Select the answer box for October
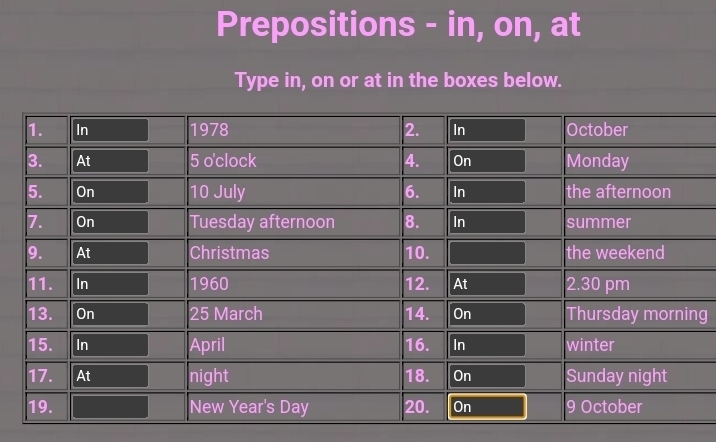Screen dimensions: 716x442 coord(487,130)
